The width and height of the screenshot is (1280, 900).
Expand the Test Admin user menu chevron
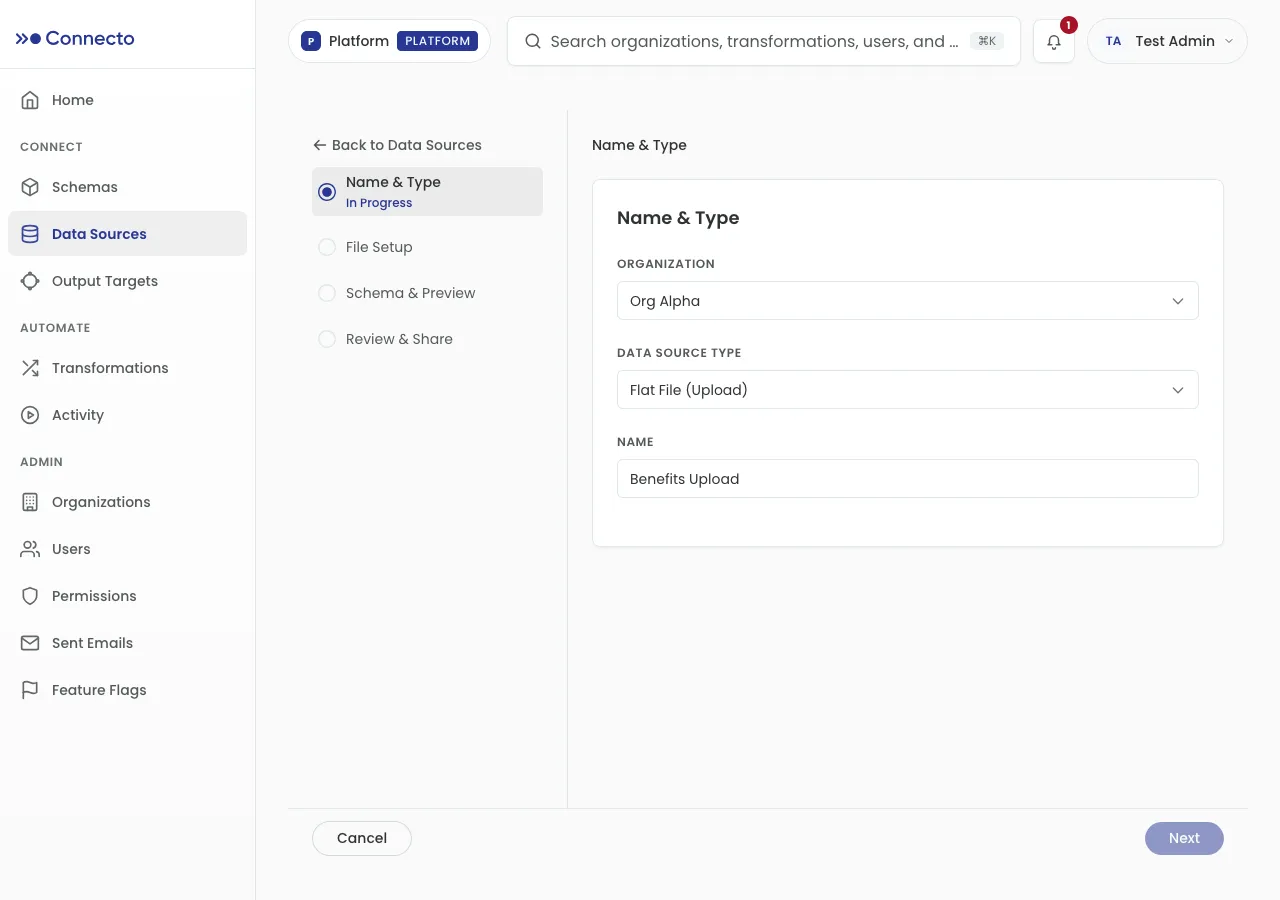click(1229, 41)
